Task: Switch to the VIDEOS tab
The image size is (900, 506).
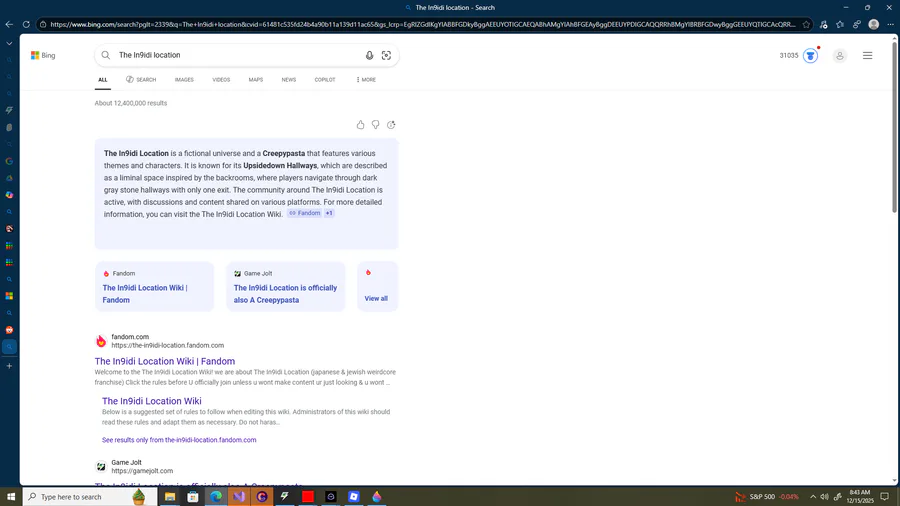Action: [221, 80]
